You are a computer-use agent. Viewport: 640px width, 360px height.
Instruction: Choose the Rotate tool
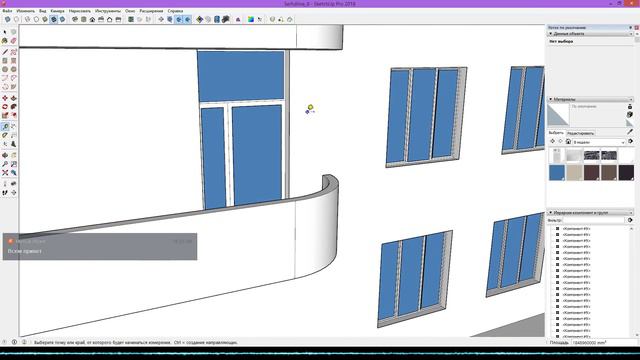pyautogui.click(x=5, y=107)
